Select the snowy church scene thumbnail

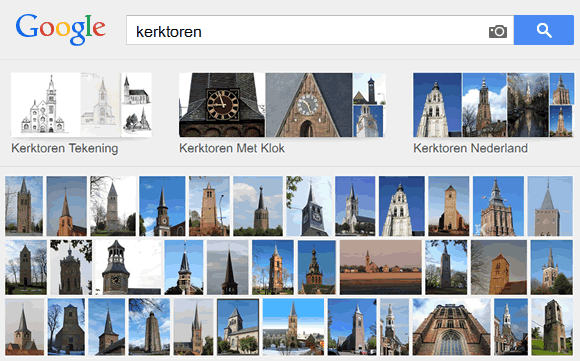coord(293,327)
